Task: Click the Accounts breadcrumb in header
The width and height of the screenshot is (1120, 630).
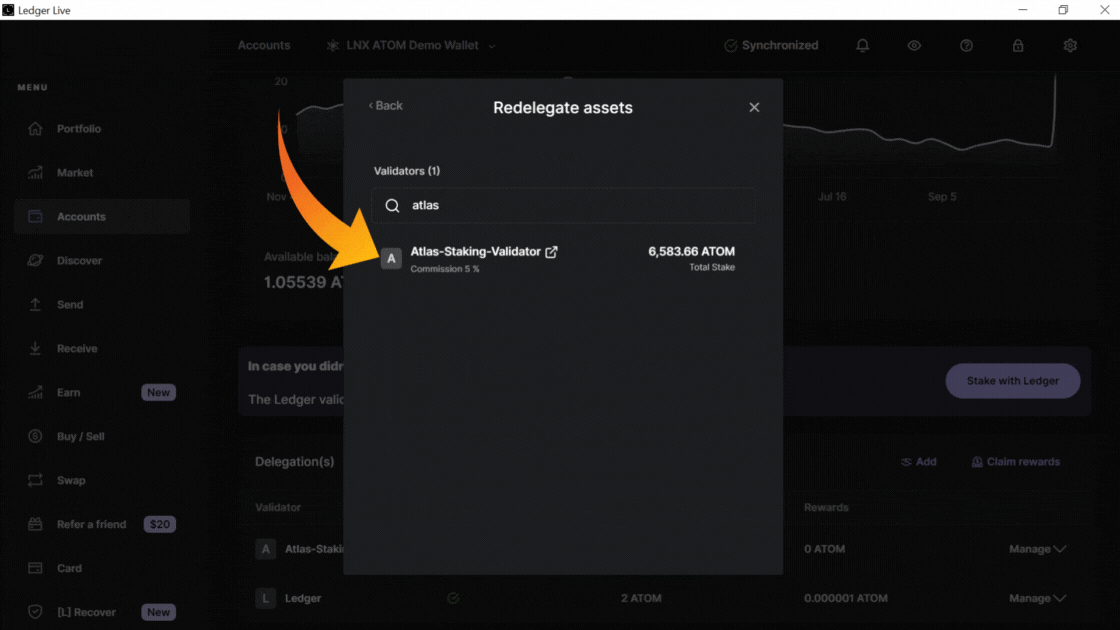Action: click(264, 46)
